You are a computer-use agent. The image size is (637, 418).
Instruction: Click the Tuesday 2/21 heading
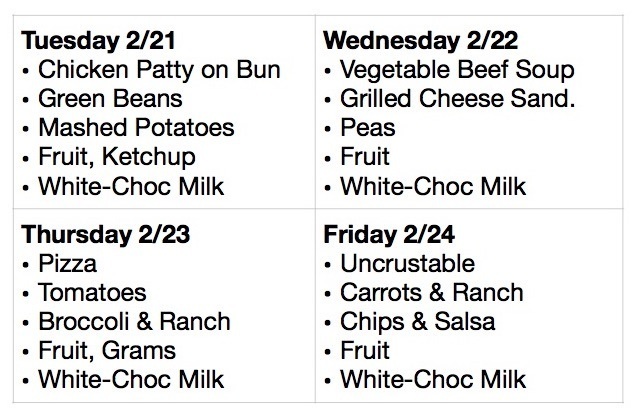coord(98,41)
